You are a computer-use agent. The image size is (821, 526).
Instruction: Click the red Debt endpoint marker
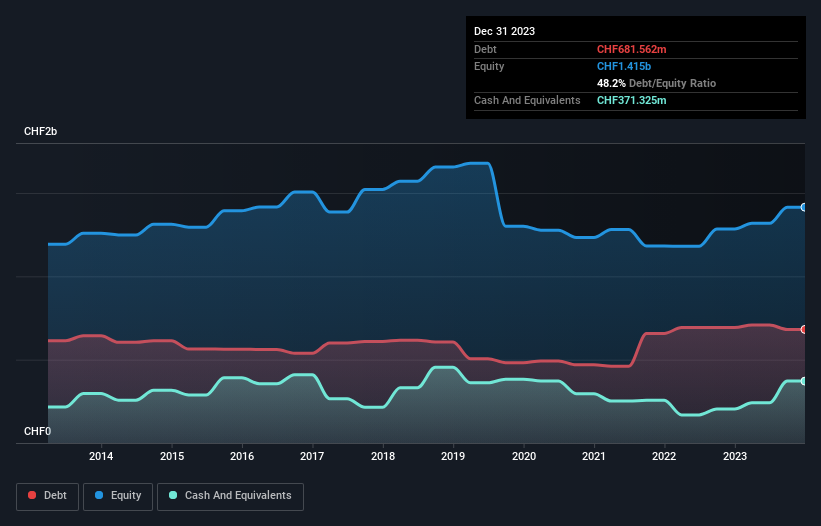804,329
